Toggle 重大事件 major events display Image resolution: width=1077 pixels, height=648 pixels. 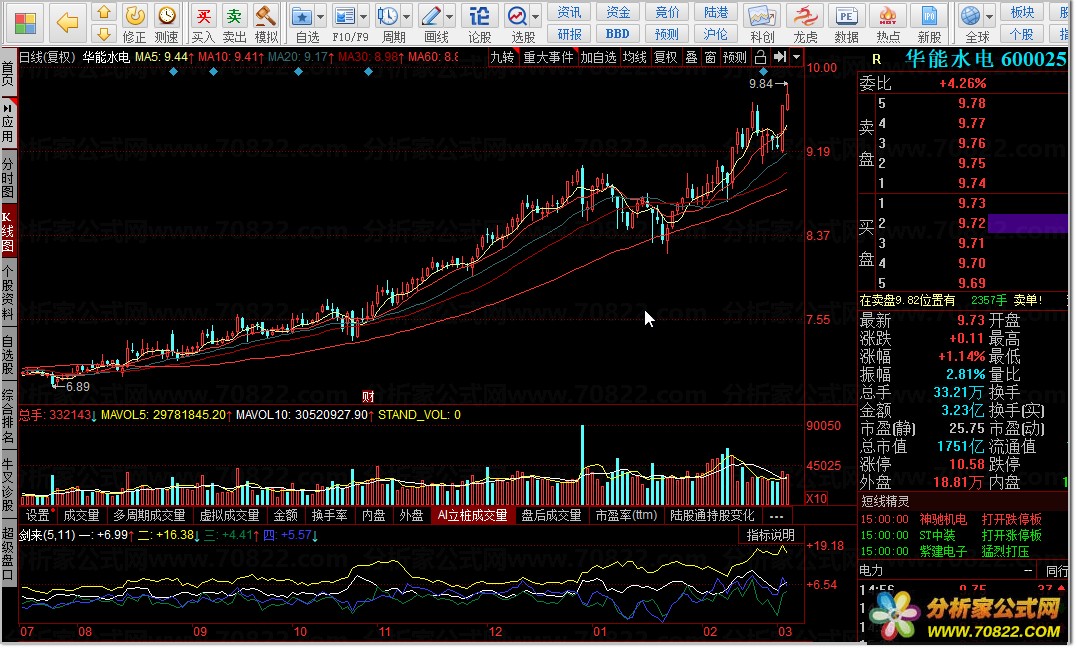point(548,57)
